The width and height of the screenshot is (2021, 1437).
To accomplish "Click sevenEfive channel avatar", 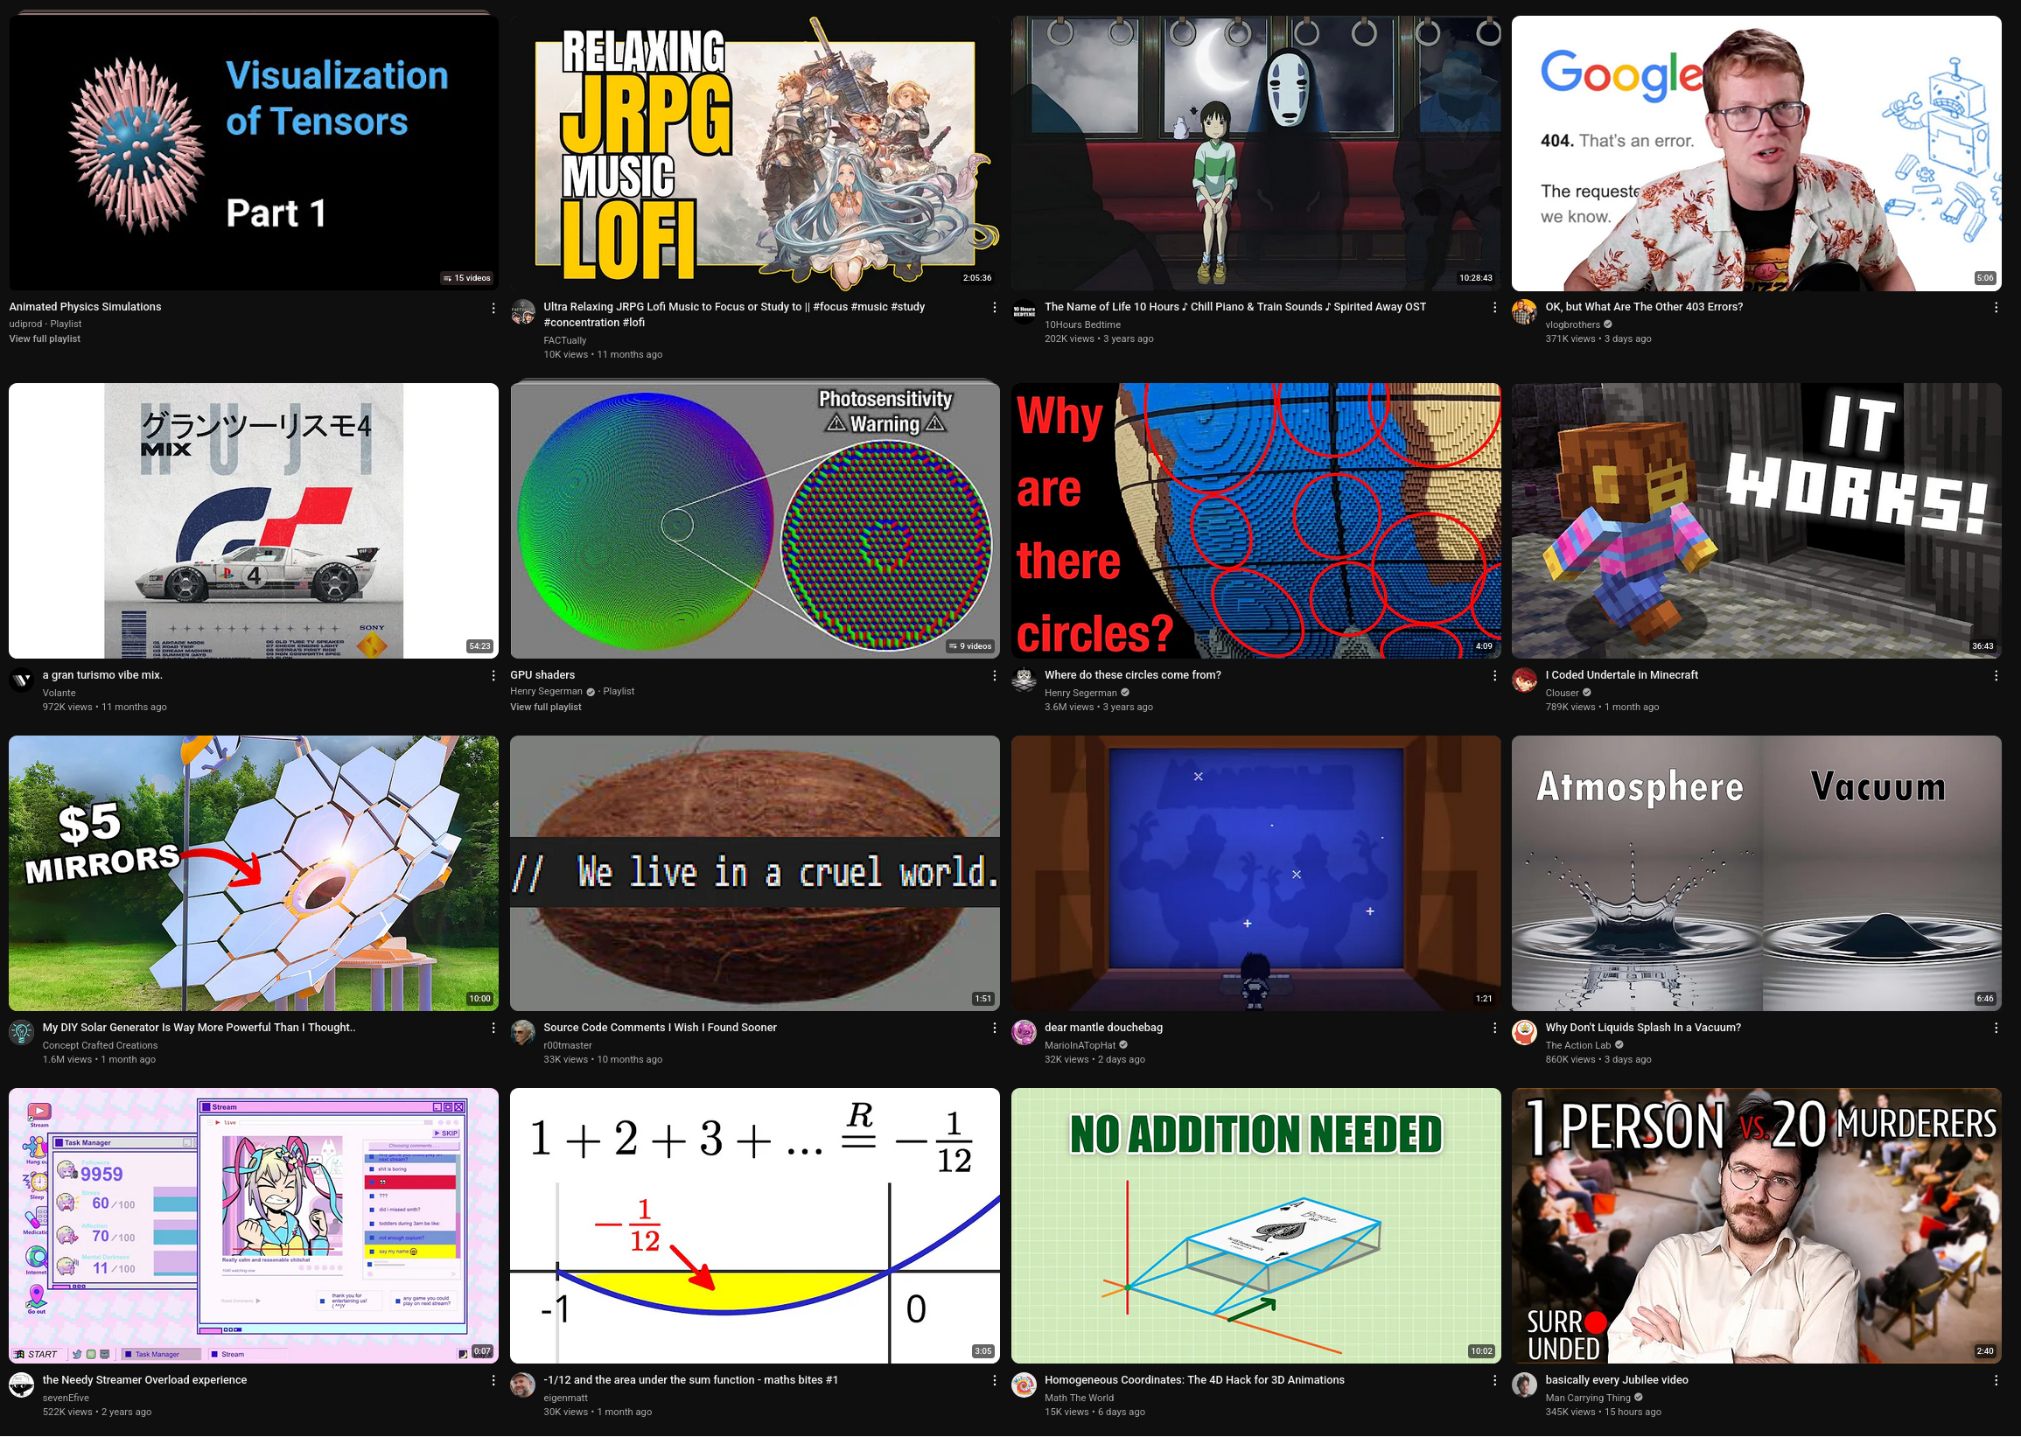I will pos(21,1385).
